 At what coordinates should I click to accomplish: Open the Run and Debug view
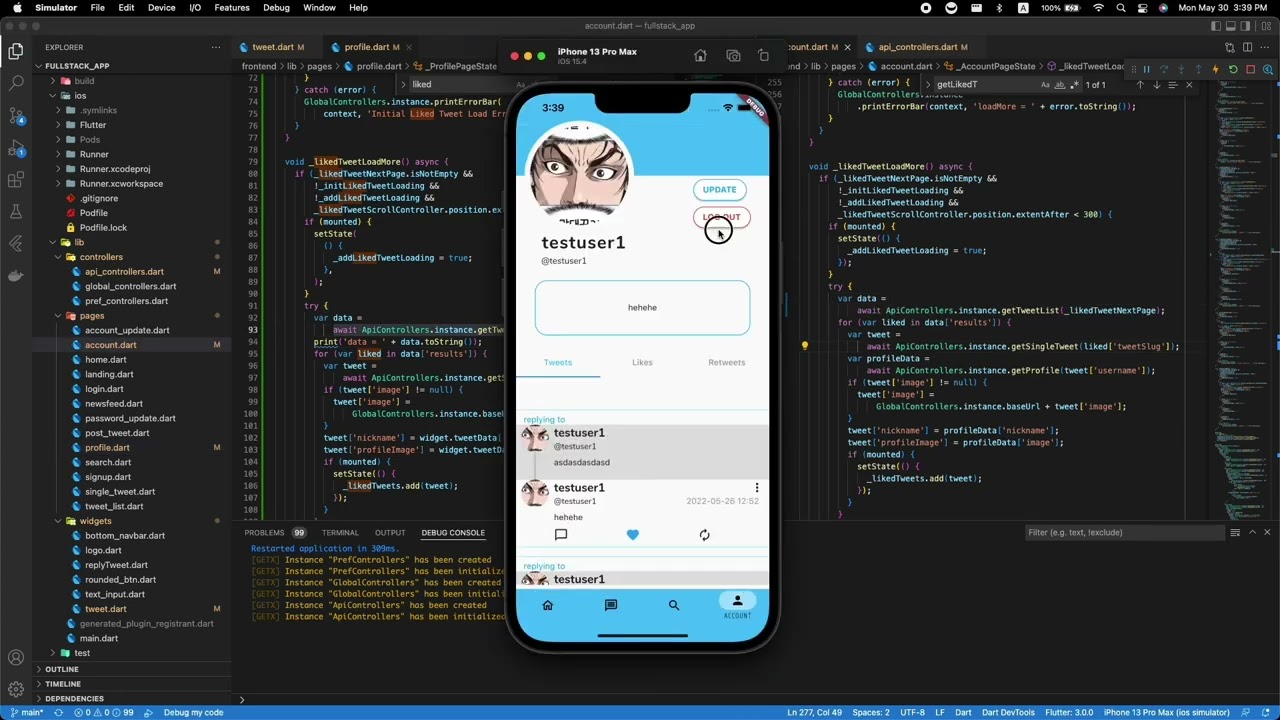16,148
